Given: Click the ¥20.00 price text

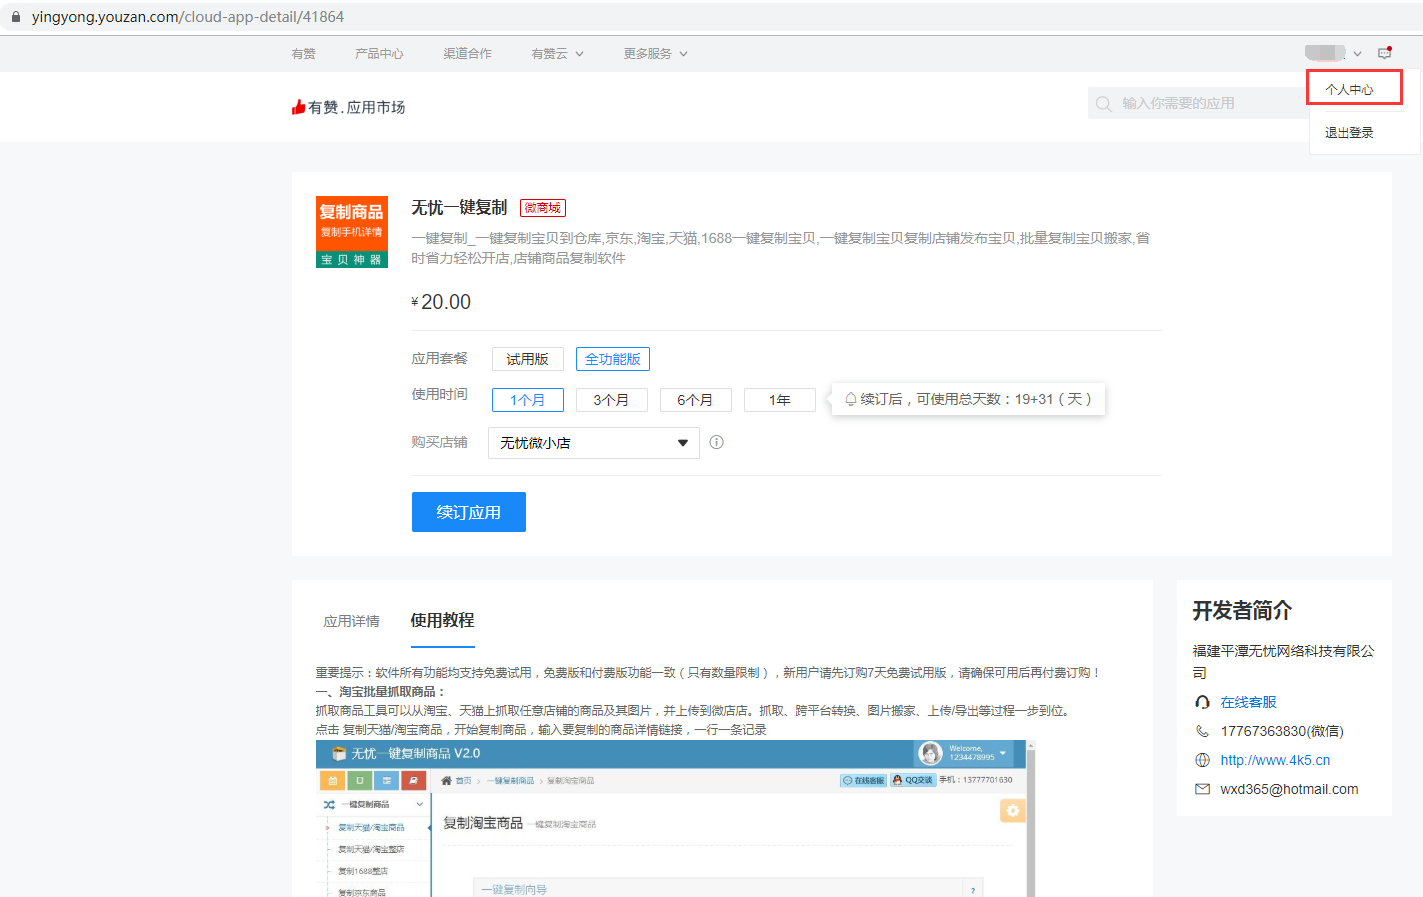Looking at the screenshot, I should click(x=441, y=302).
